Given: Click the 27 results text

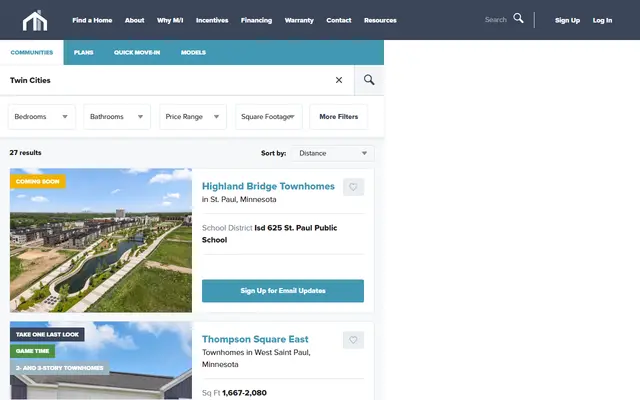Looking at the screenshot, I should point(25,153).
